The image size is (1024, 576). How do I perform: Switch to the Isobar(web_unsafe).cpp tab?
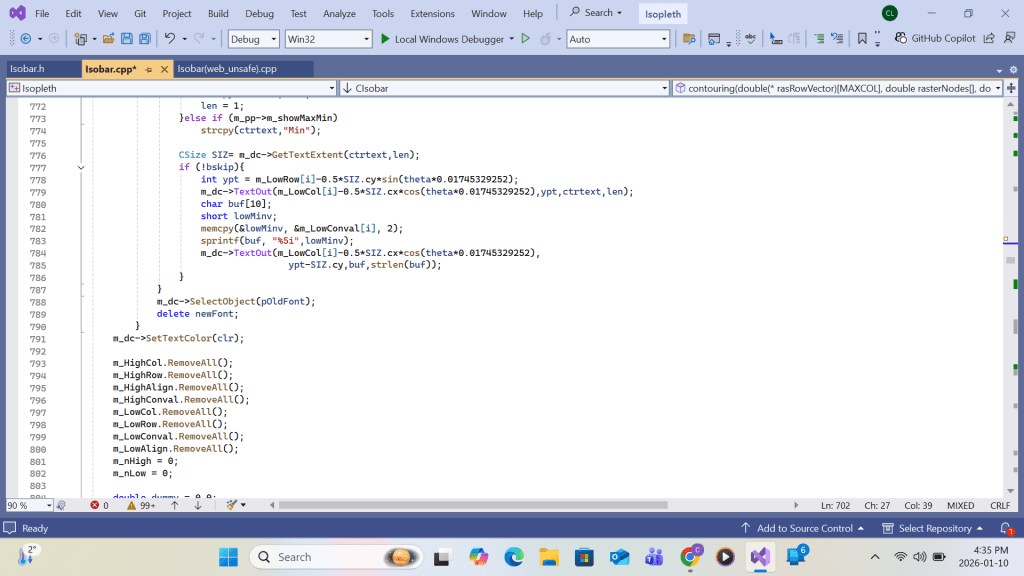tap(226, 69)
